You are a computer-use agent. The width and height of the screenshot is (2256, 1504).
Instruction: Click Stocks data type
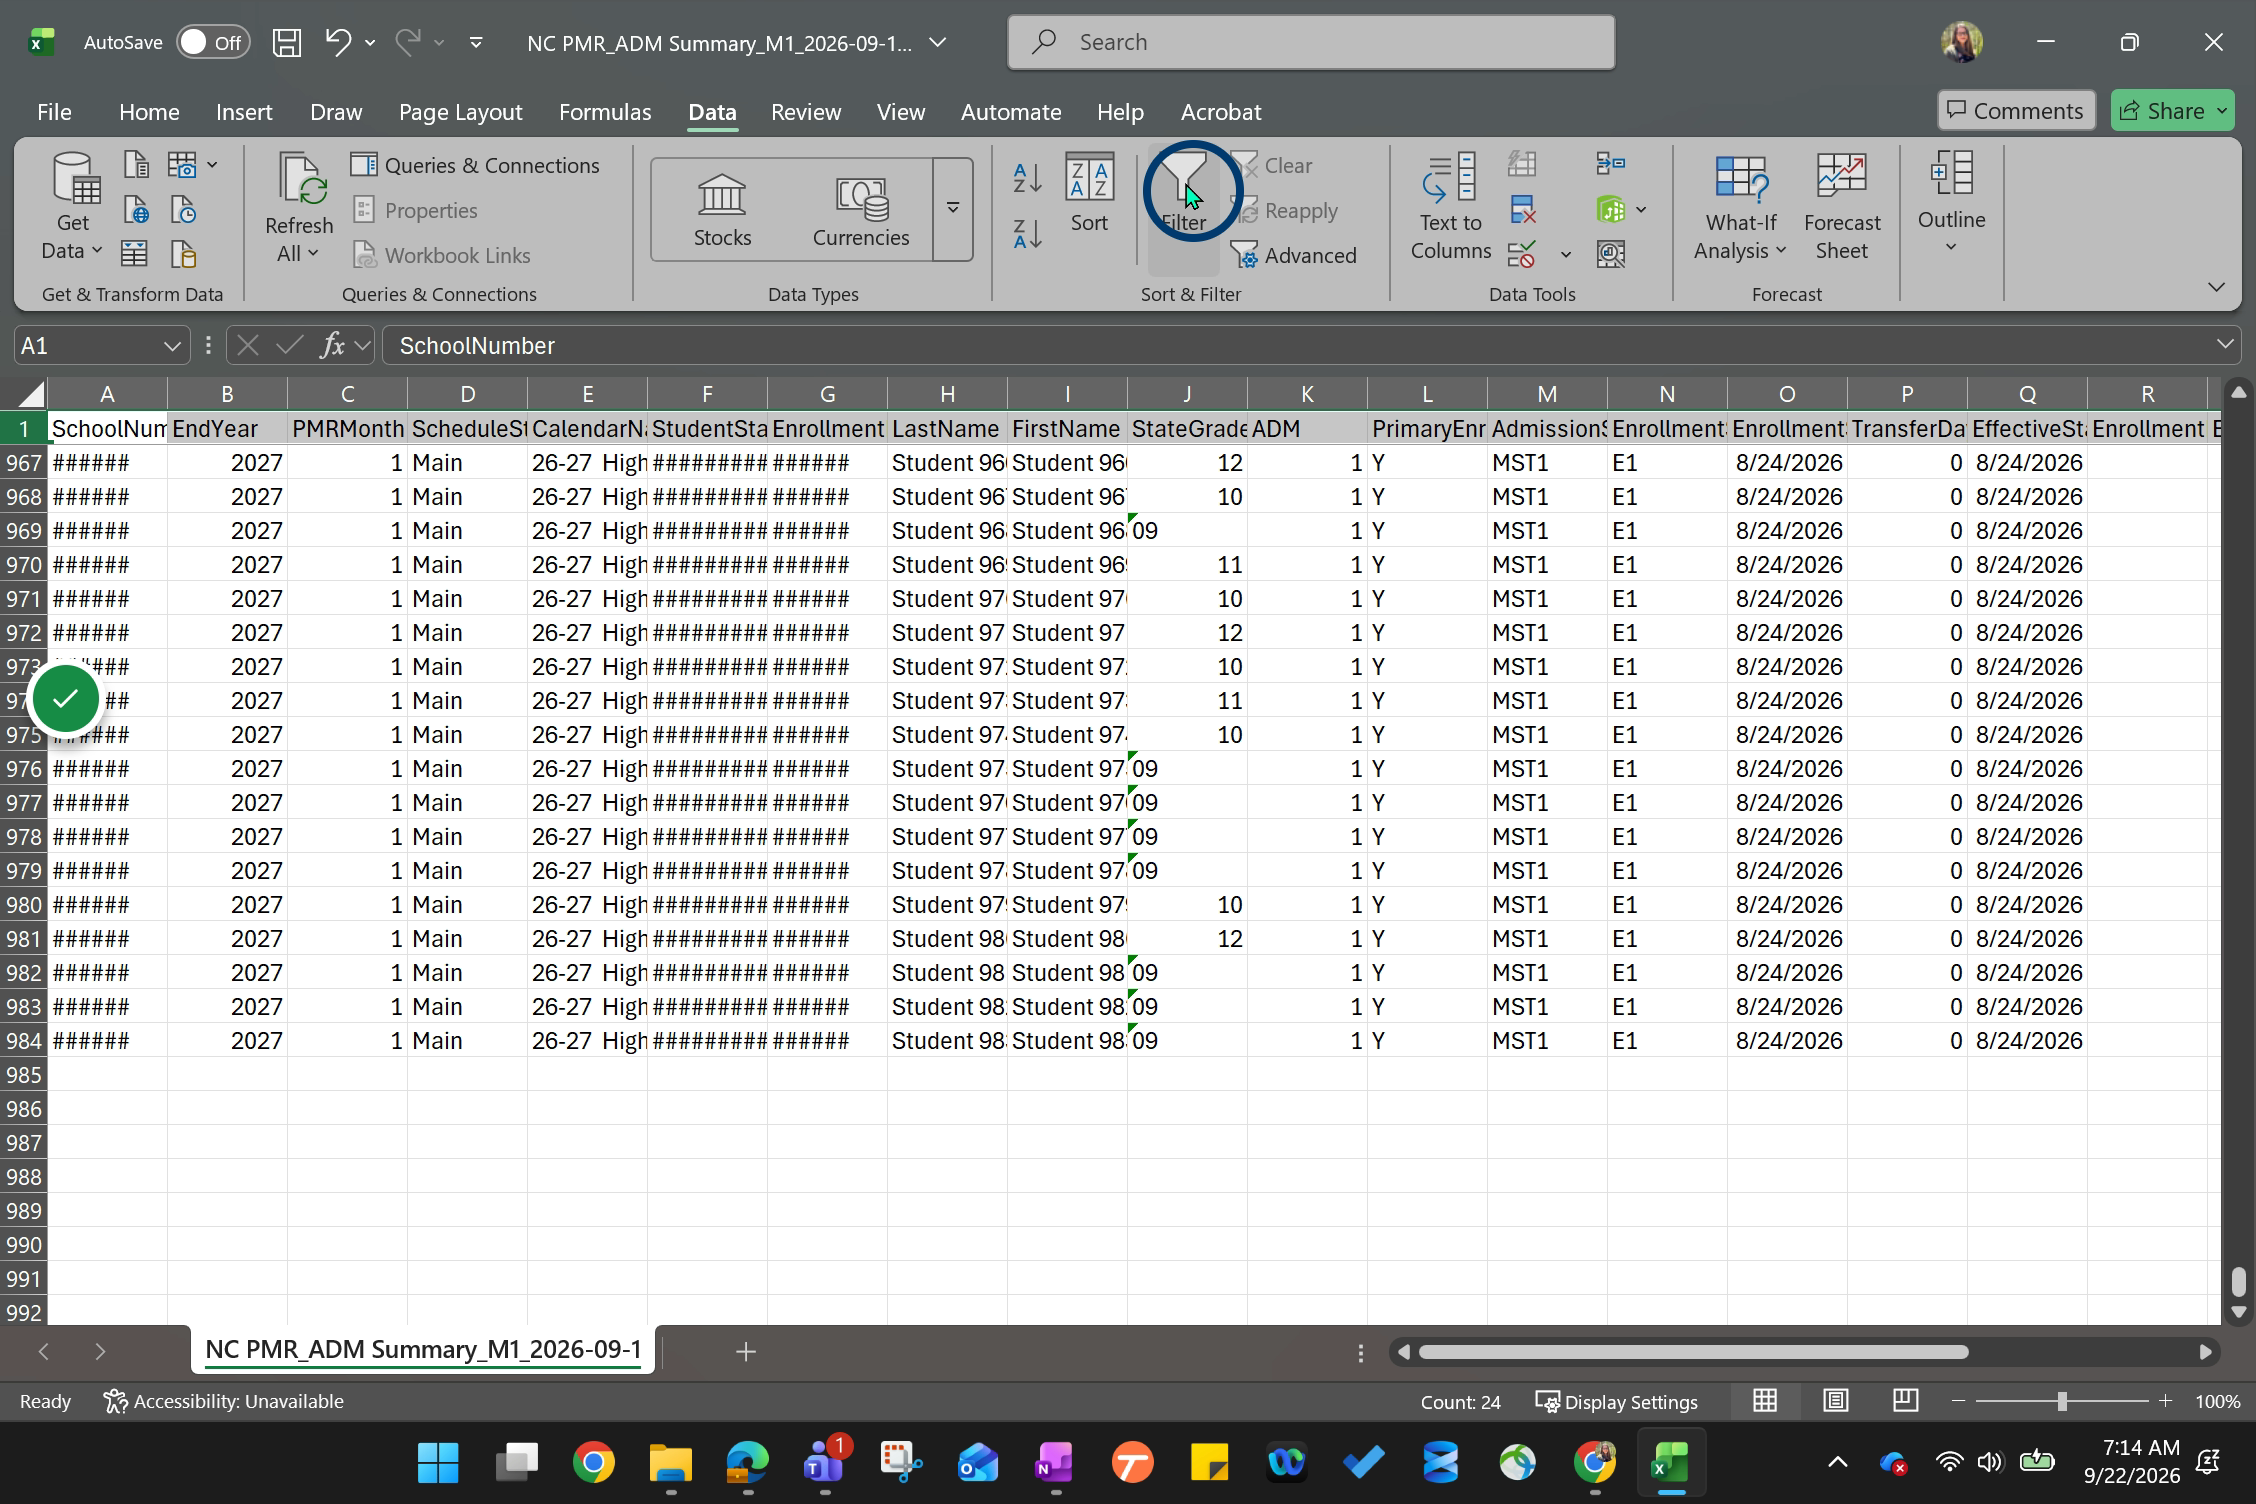click(x=722, y=210)
